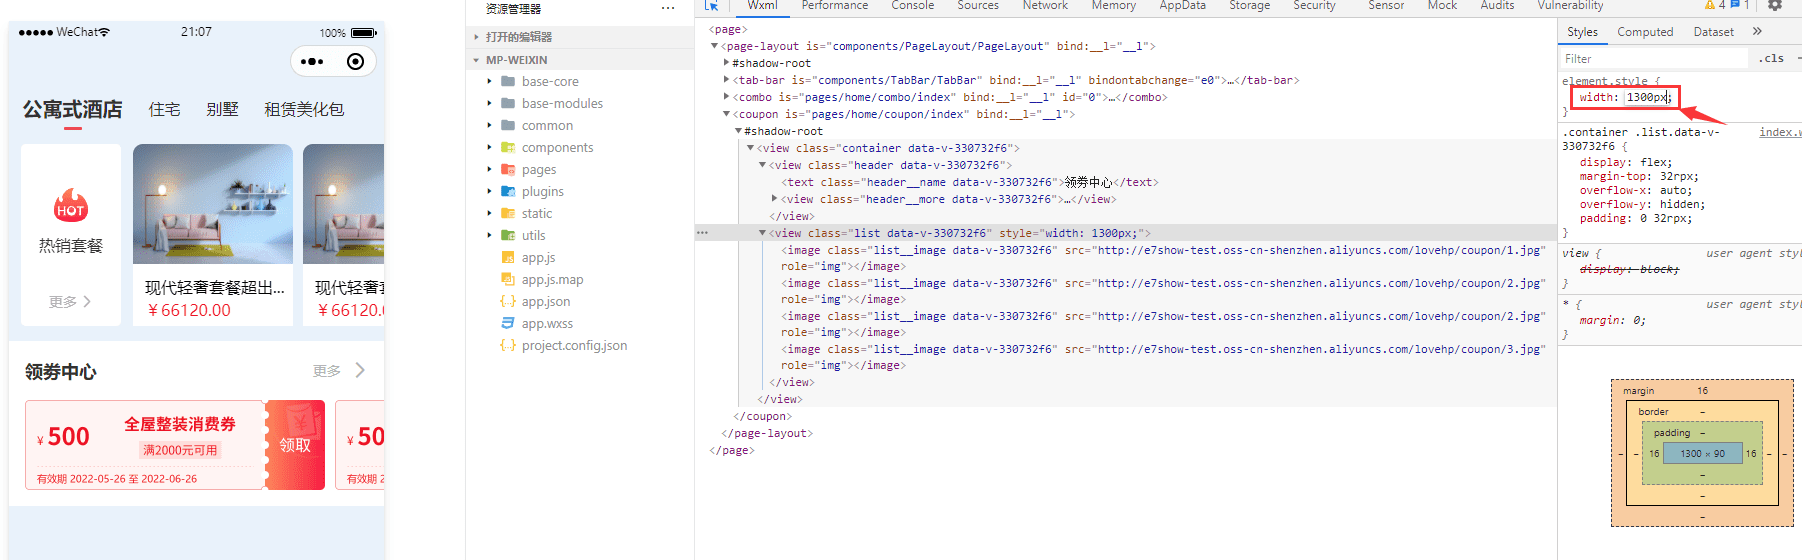Click the element inspect picker icon

point(712,5)
